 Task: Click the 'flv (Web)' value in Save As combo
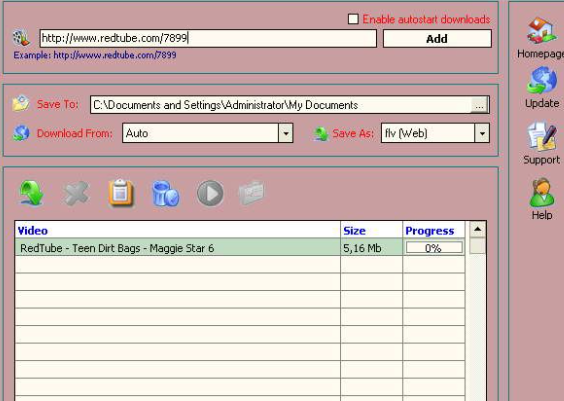[x=406, y=133]
